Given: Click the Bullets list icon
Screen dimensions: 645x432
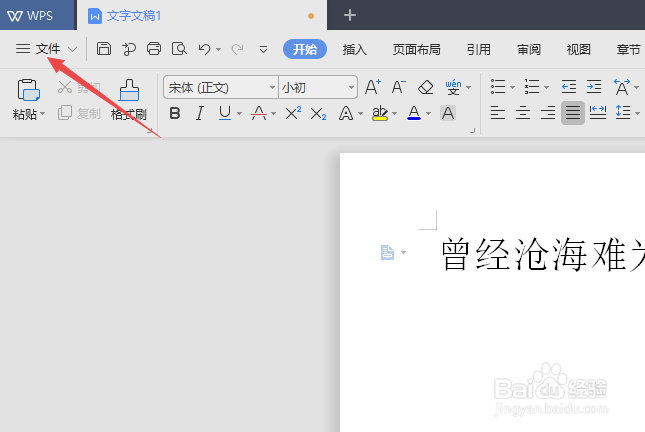Looking at the screenshot, I should coord(498,87).
